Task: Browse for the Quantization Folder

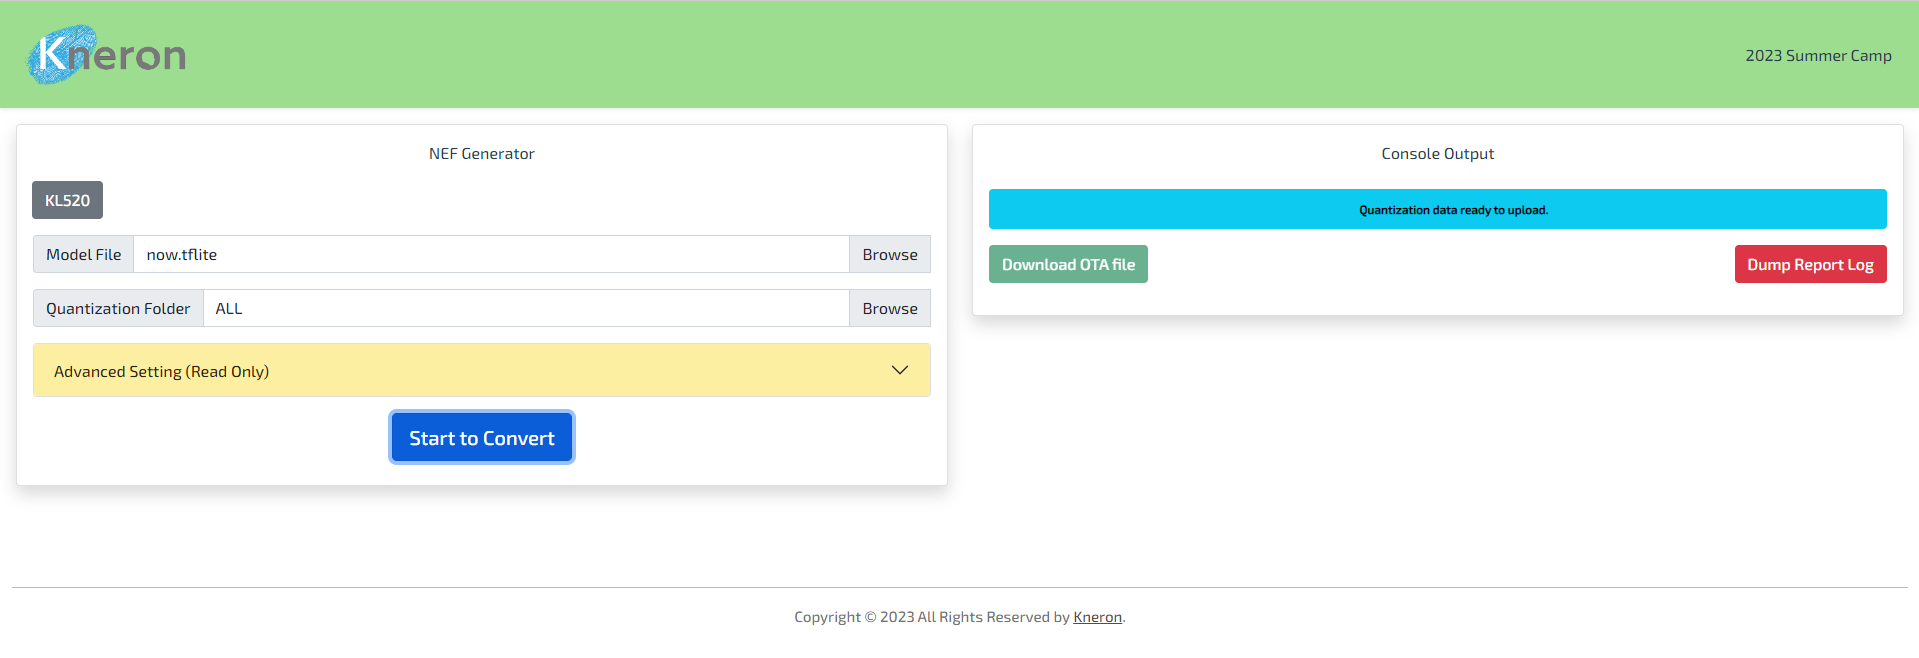Action: [889, 308]
